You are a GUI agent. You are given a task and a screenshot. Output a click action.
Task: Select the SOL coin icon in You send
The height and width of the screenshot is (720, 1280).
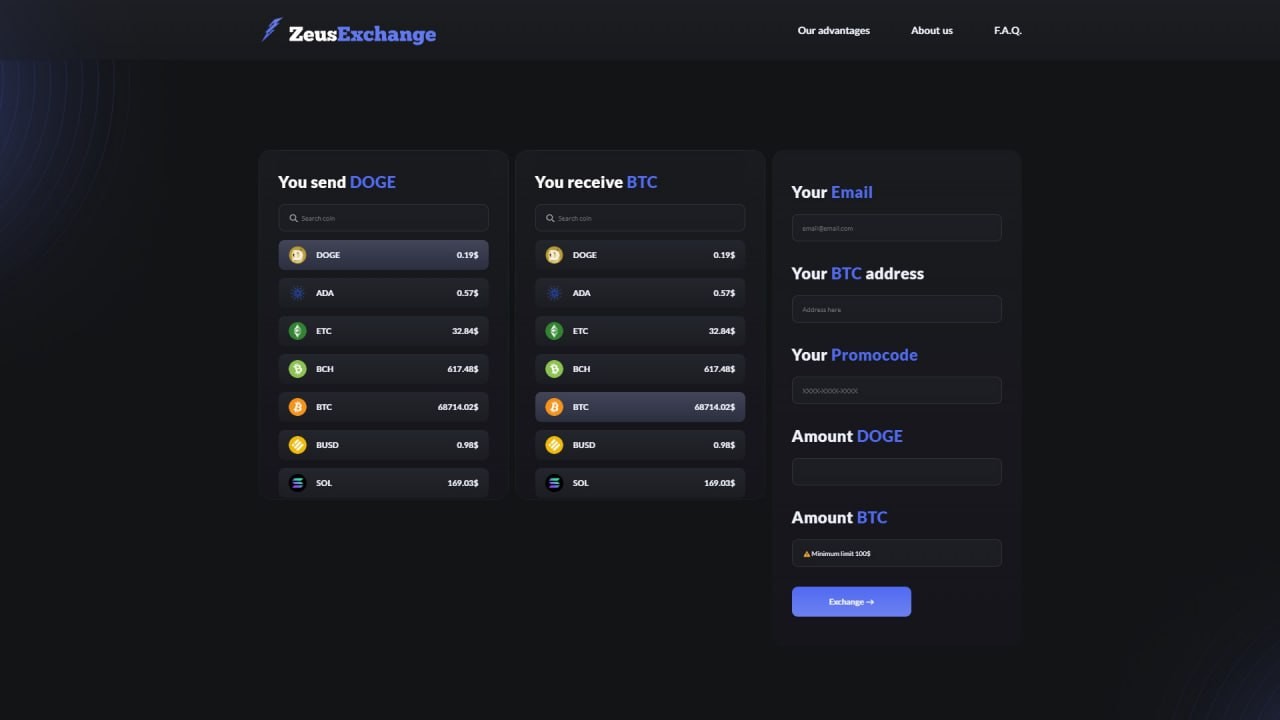click(297, 483)
